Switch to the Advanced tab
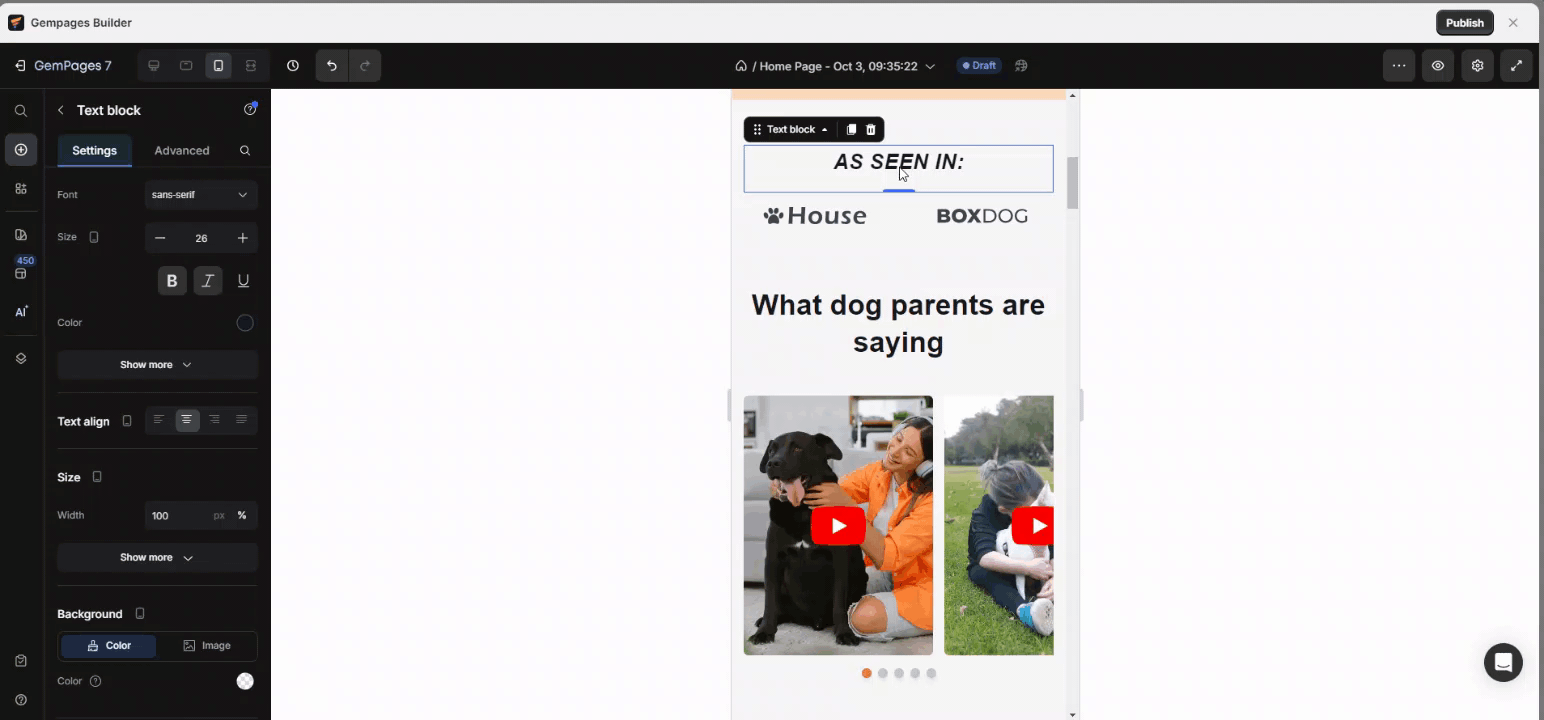1544x720 pixels. pos(181,150)
